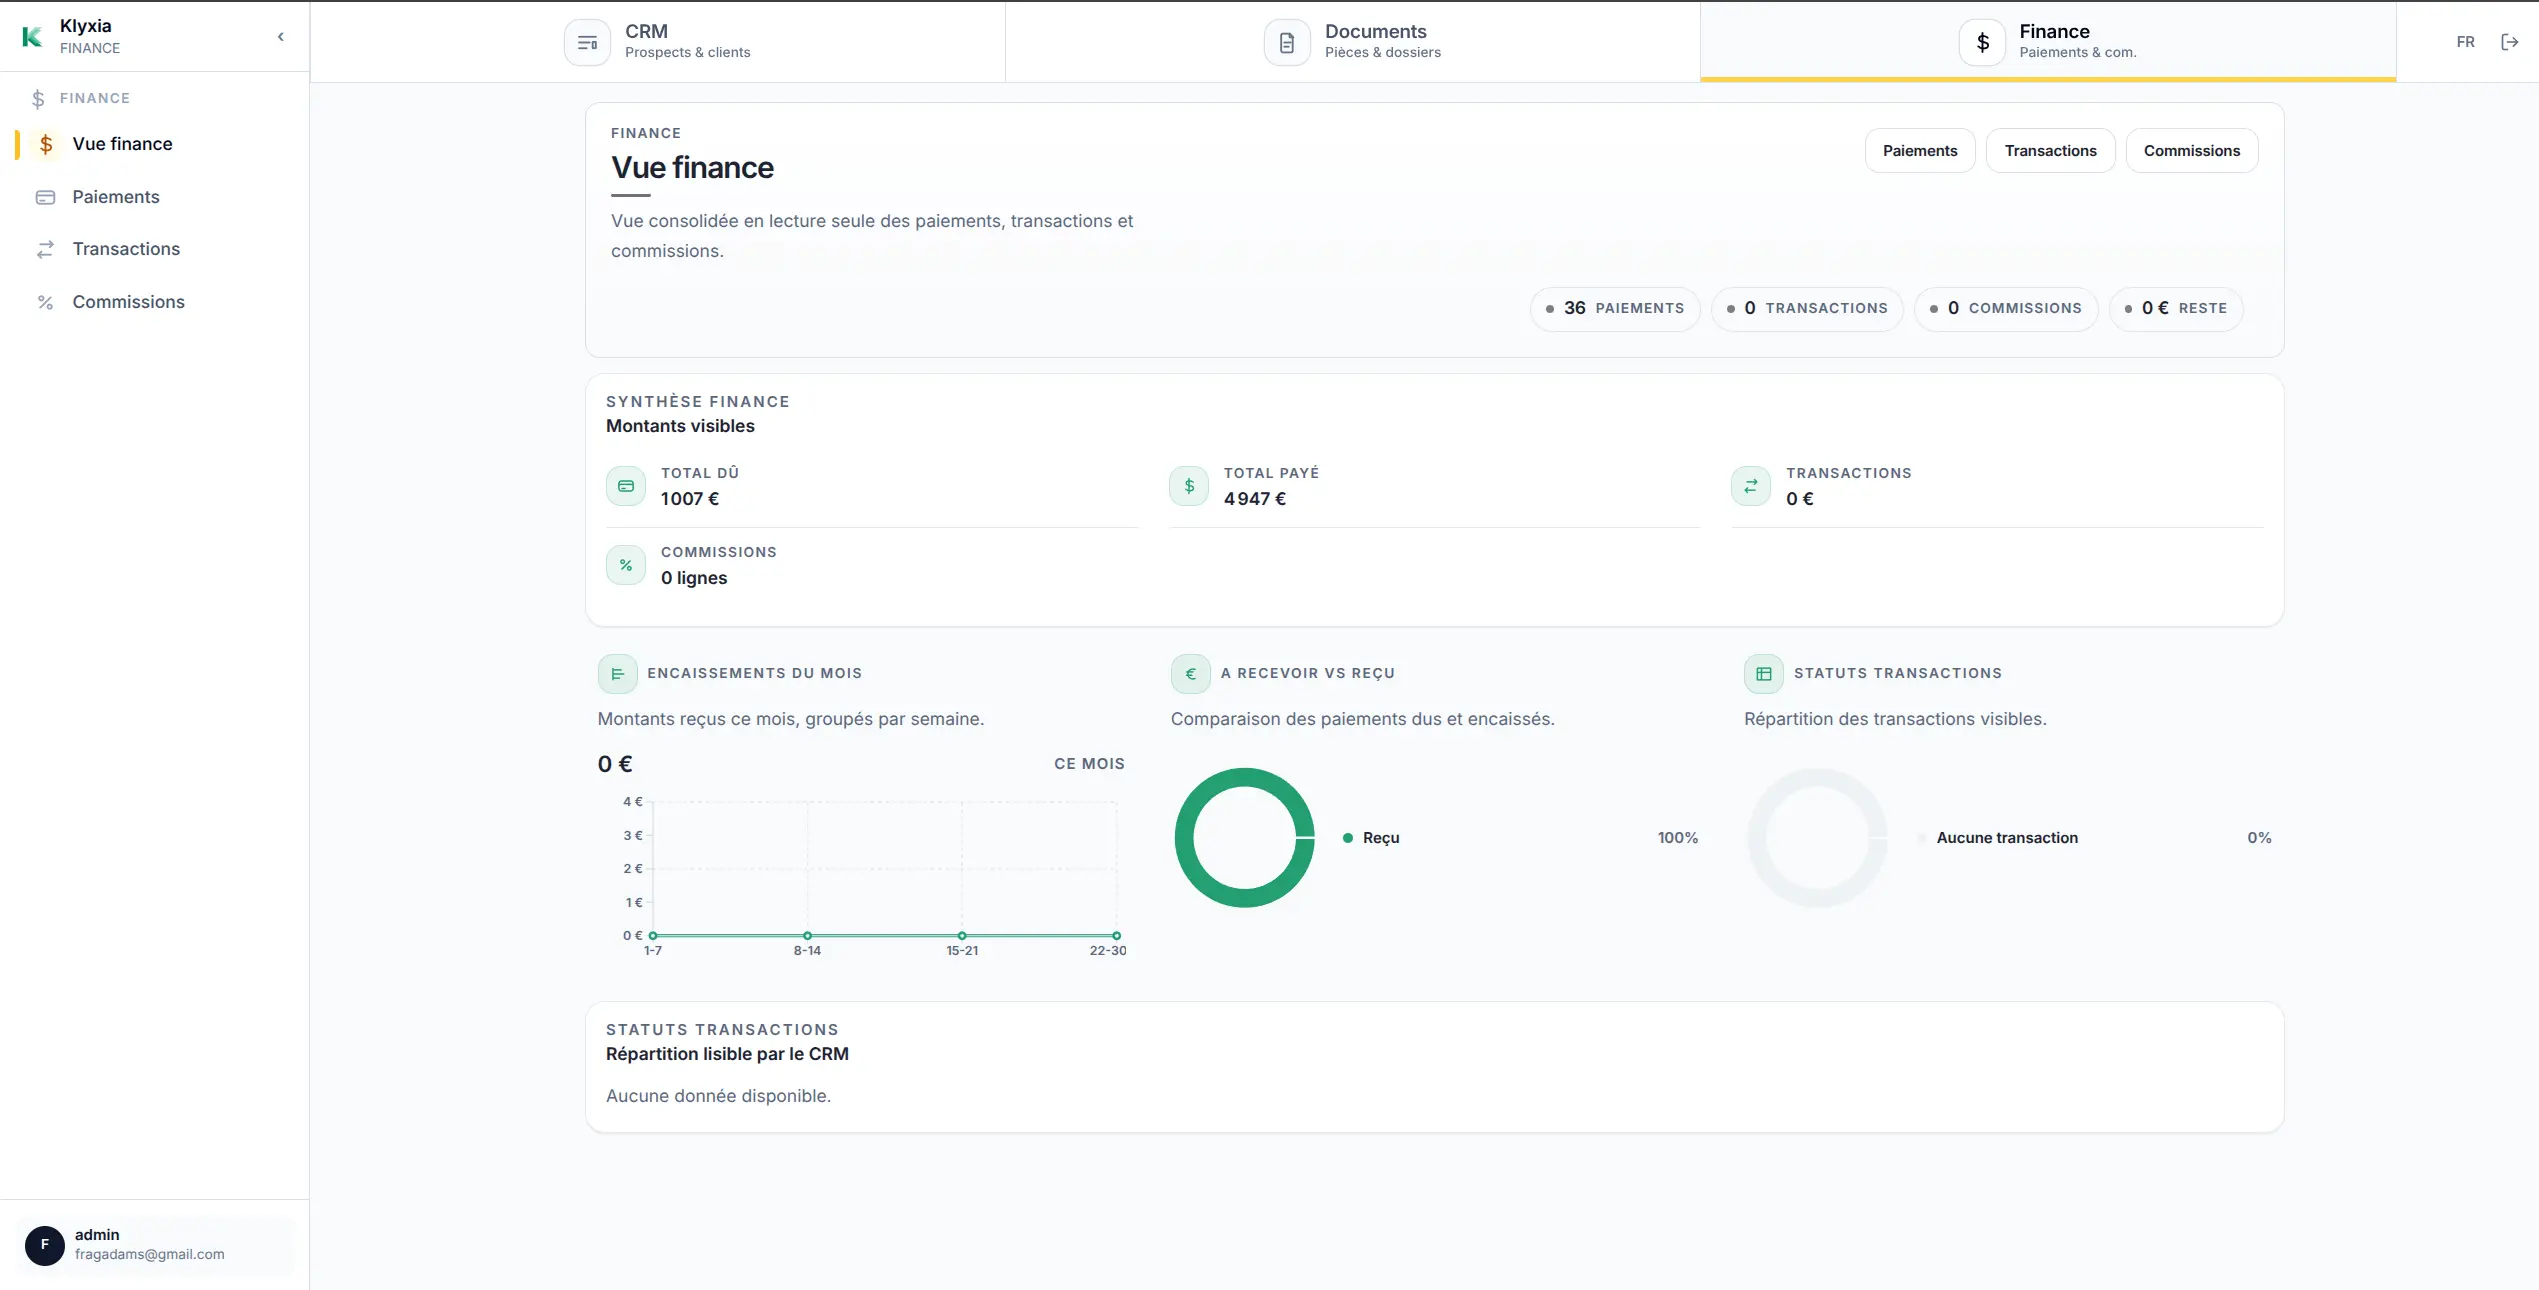Click 'Aucune donnée disponible.' text

718,1096
